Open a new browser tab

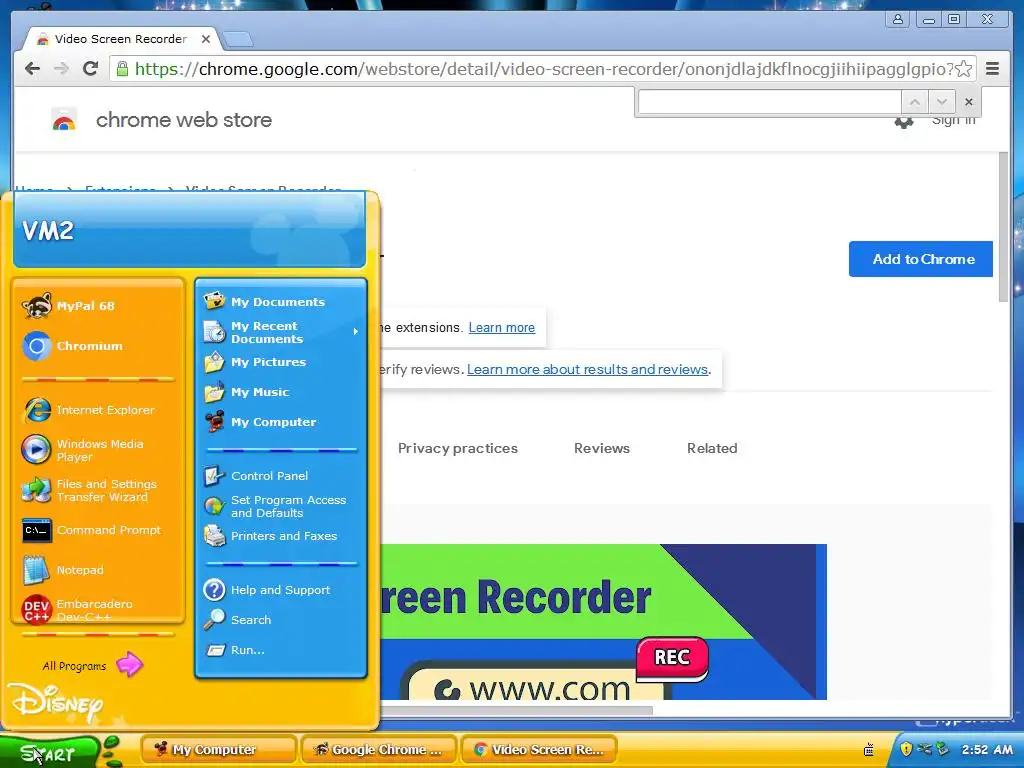(x=238, y=40)
